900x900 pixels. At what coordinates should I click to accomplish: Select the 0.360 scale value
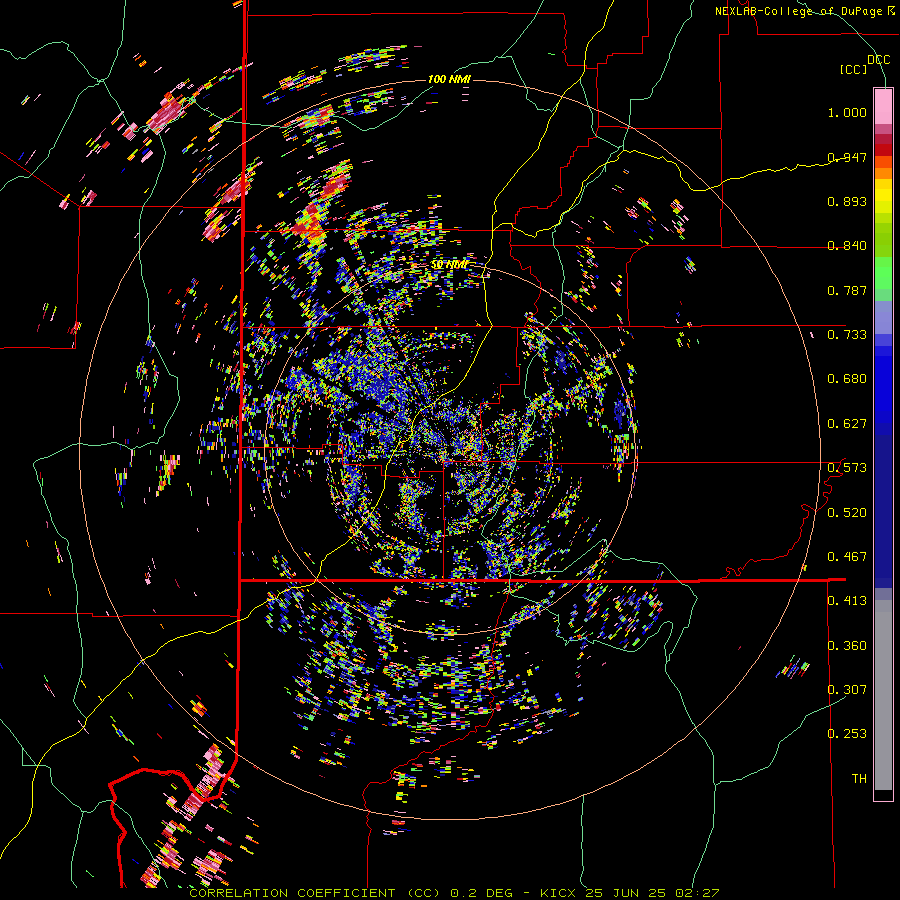coord(847,646)
